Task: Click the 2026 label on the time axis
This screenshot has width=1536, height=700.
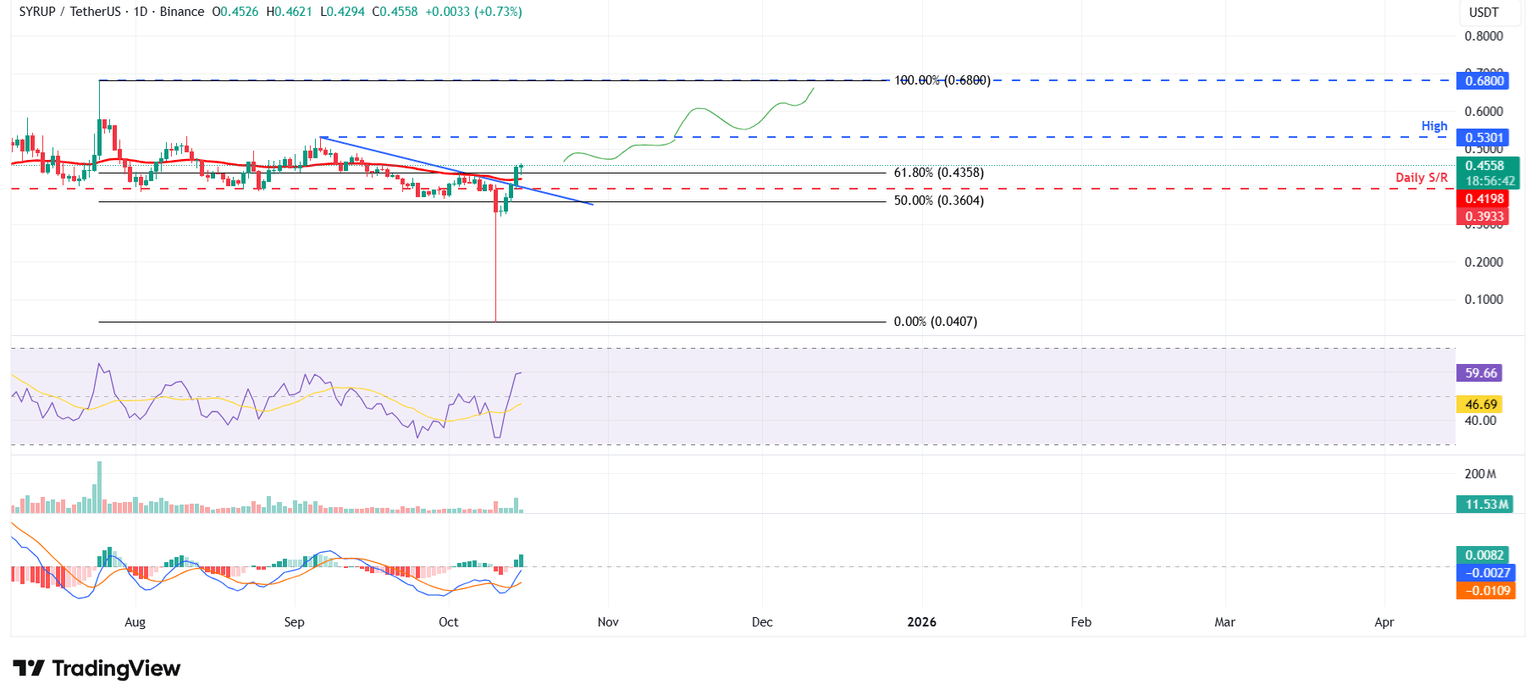Action: [x=921, y=622]
